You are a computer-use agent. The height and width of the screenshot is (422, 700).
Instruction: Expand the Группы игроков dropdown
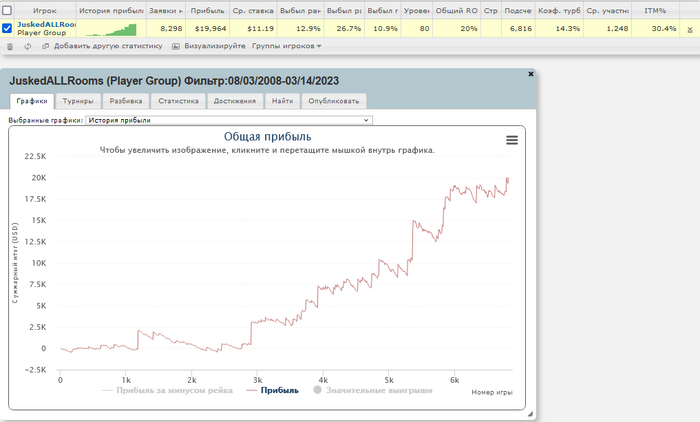[286, 46]
